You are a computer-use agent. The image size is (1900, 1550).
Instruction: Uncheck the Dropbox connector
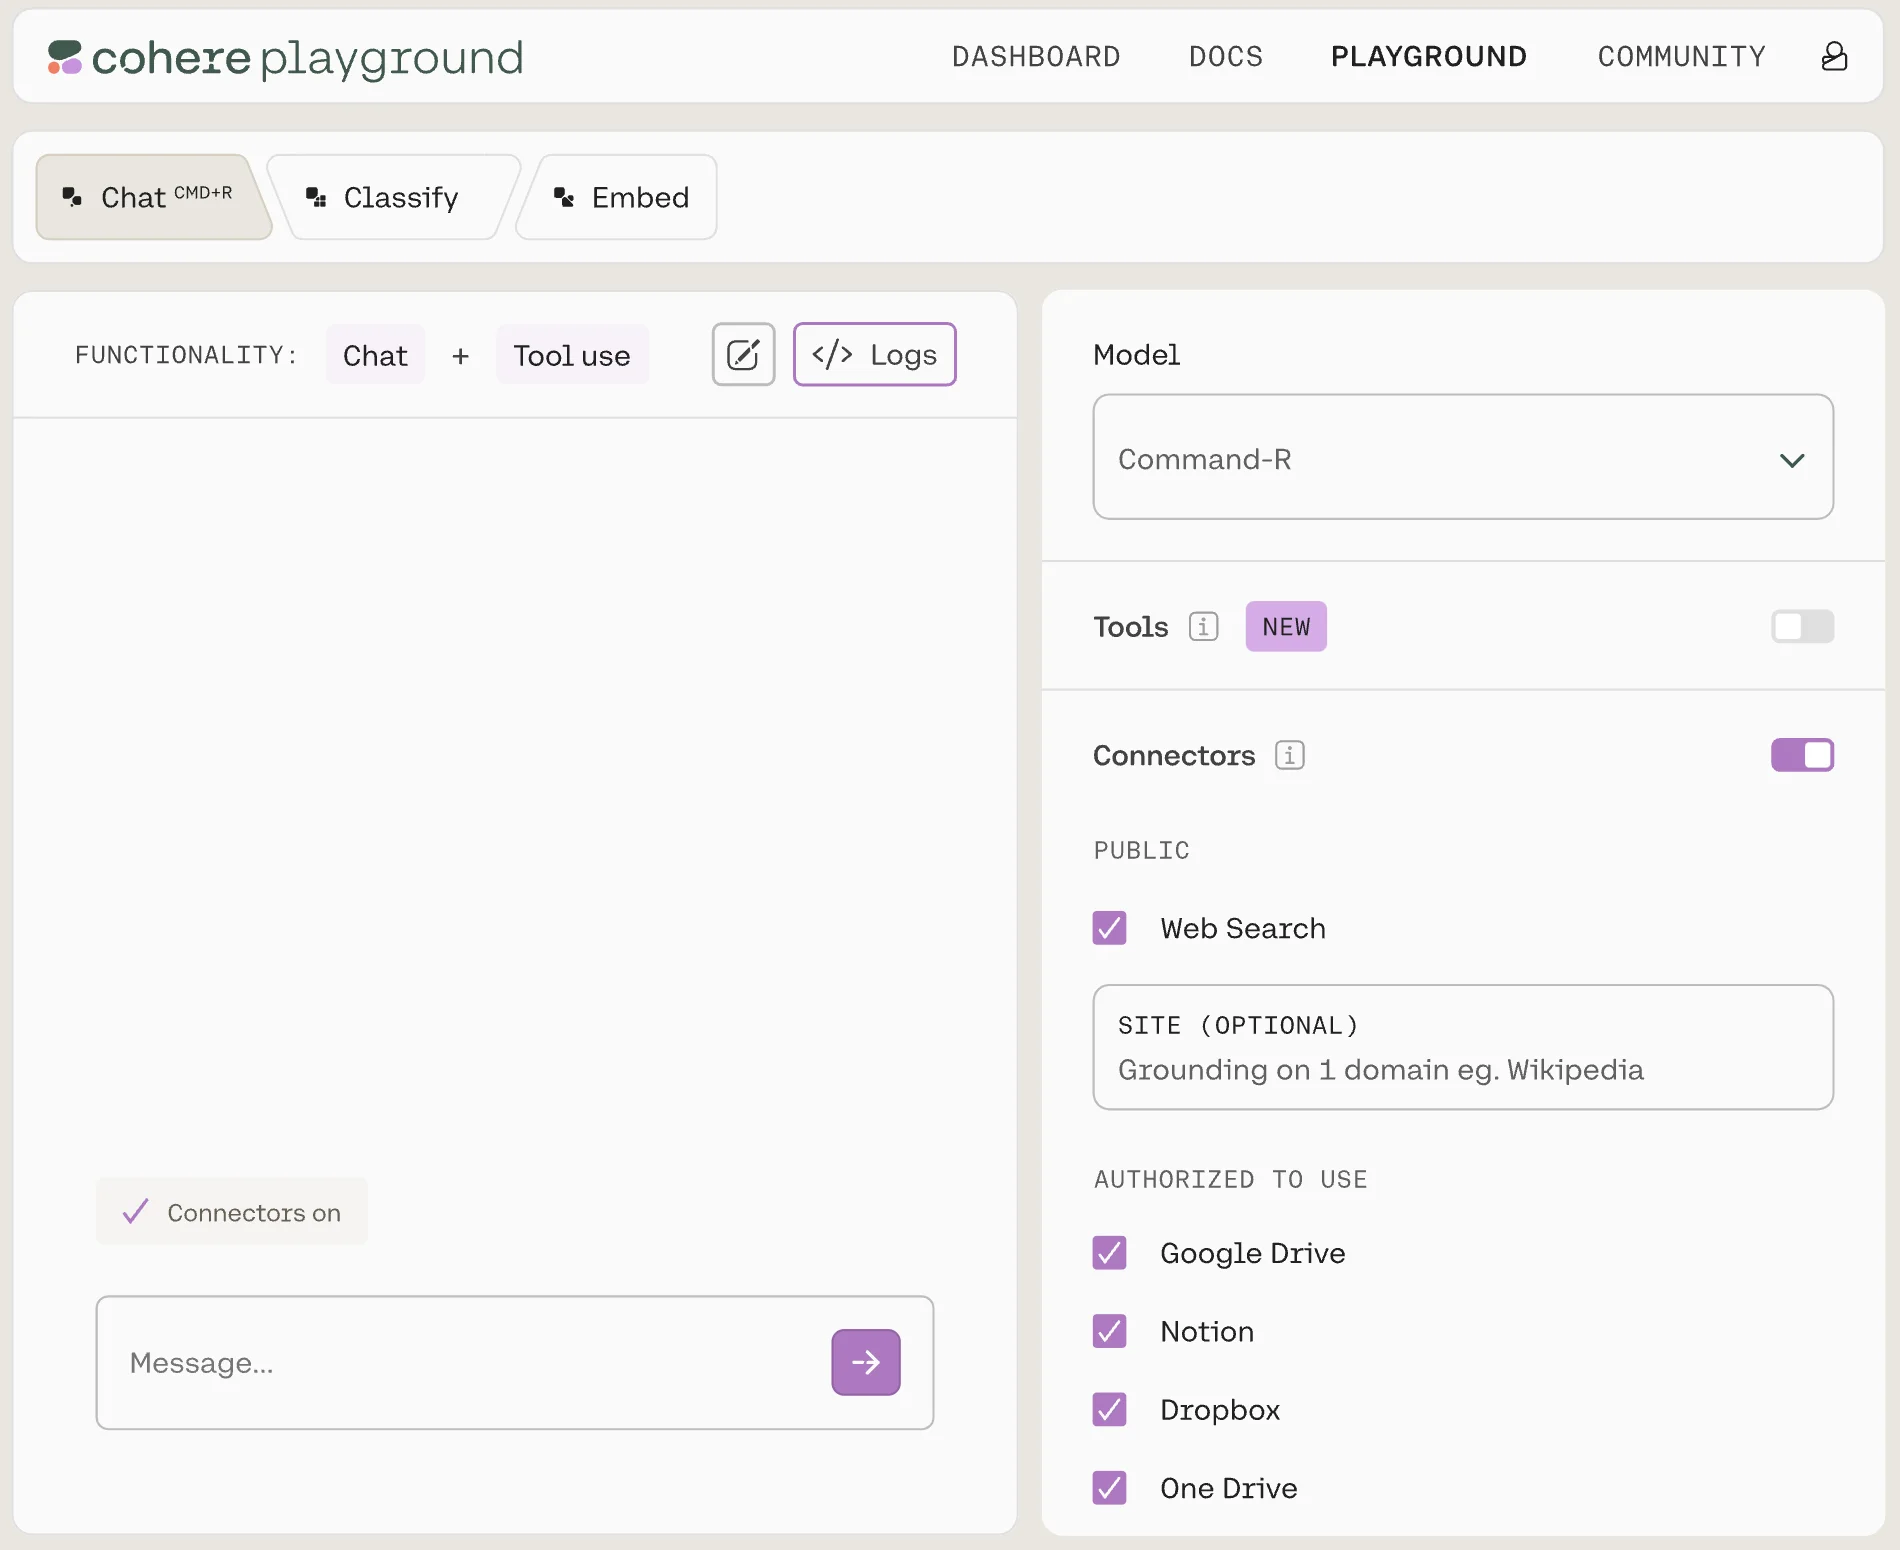(1109, 1409)
